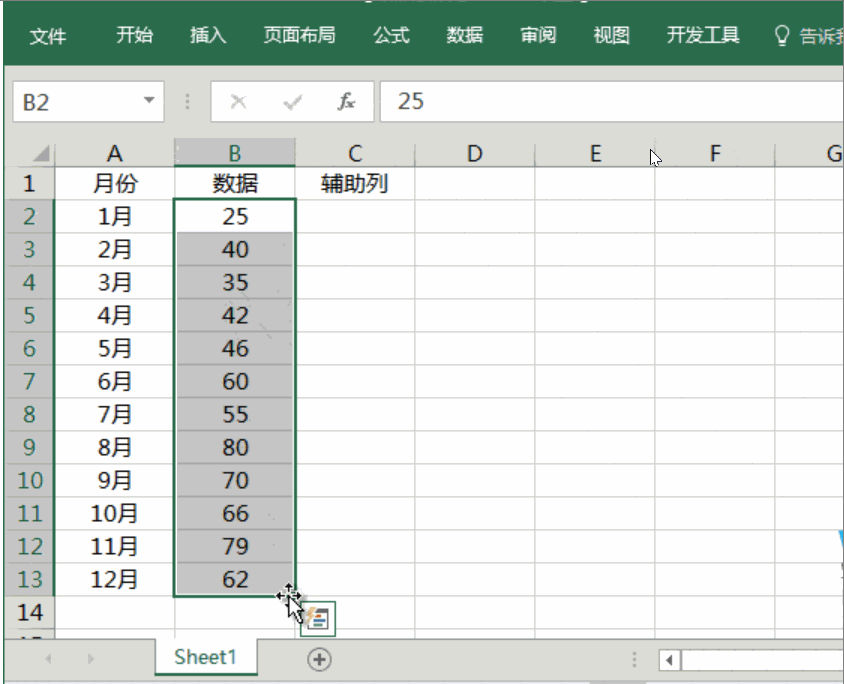The image size is (844, 684).
Task: Select column C header
Action: tap(355, 153)
